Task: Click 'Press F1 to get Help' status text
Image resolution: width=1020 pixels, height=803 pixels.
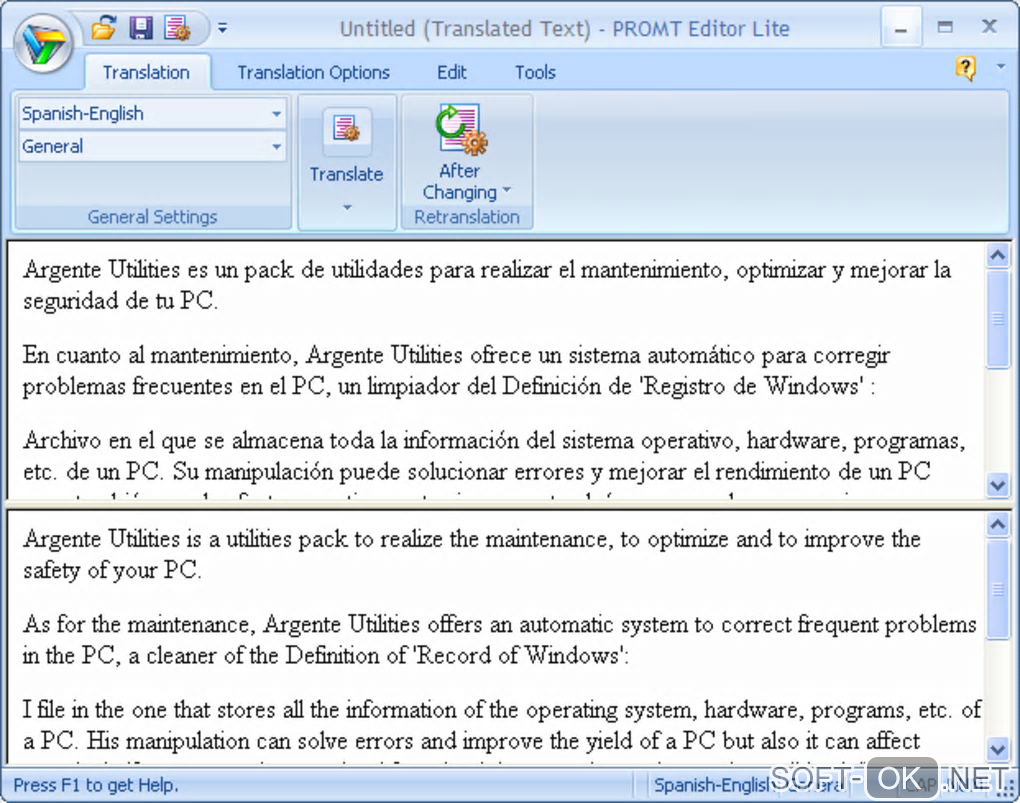Action: [x=94, y=785]
